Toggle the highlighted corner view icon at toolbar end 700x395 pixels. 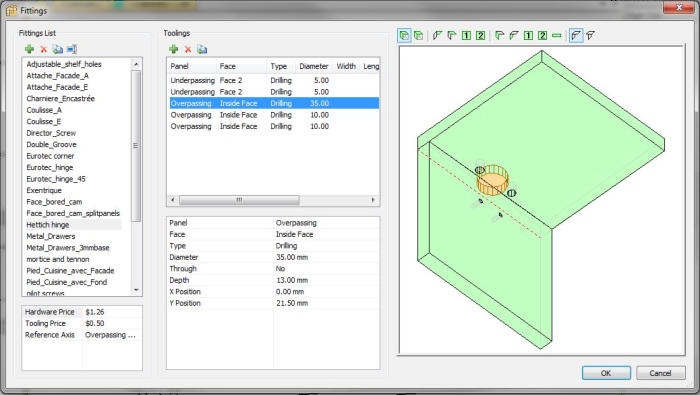(576, 35)
